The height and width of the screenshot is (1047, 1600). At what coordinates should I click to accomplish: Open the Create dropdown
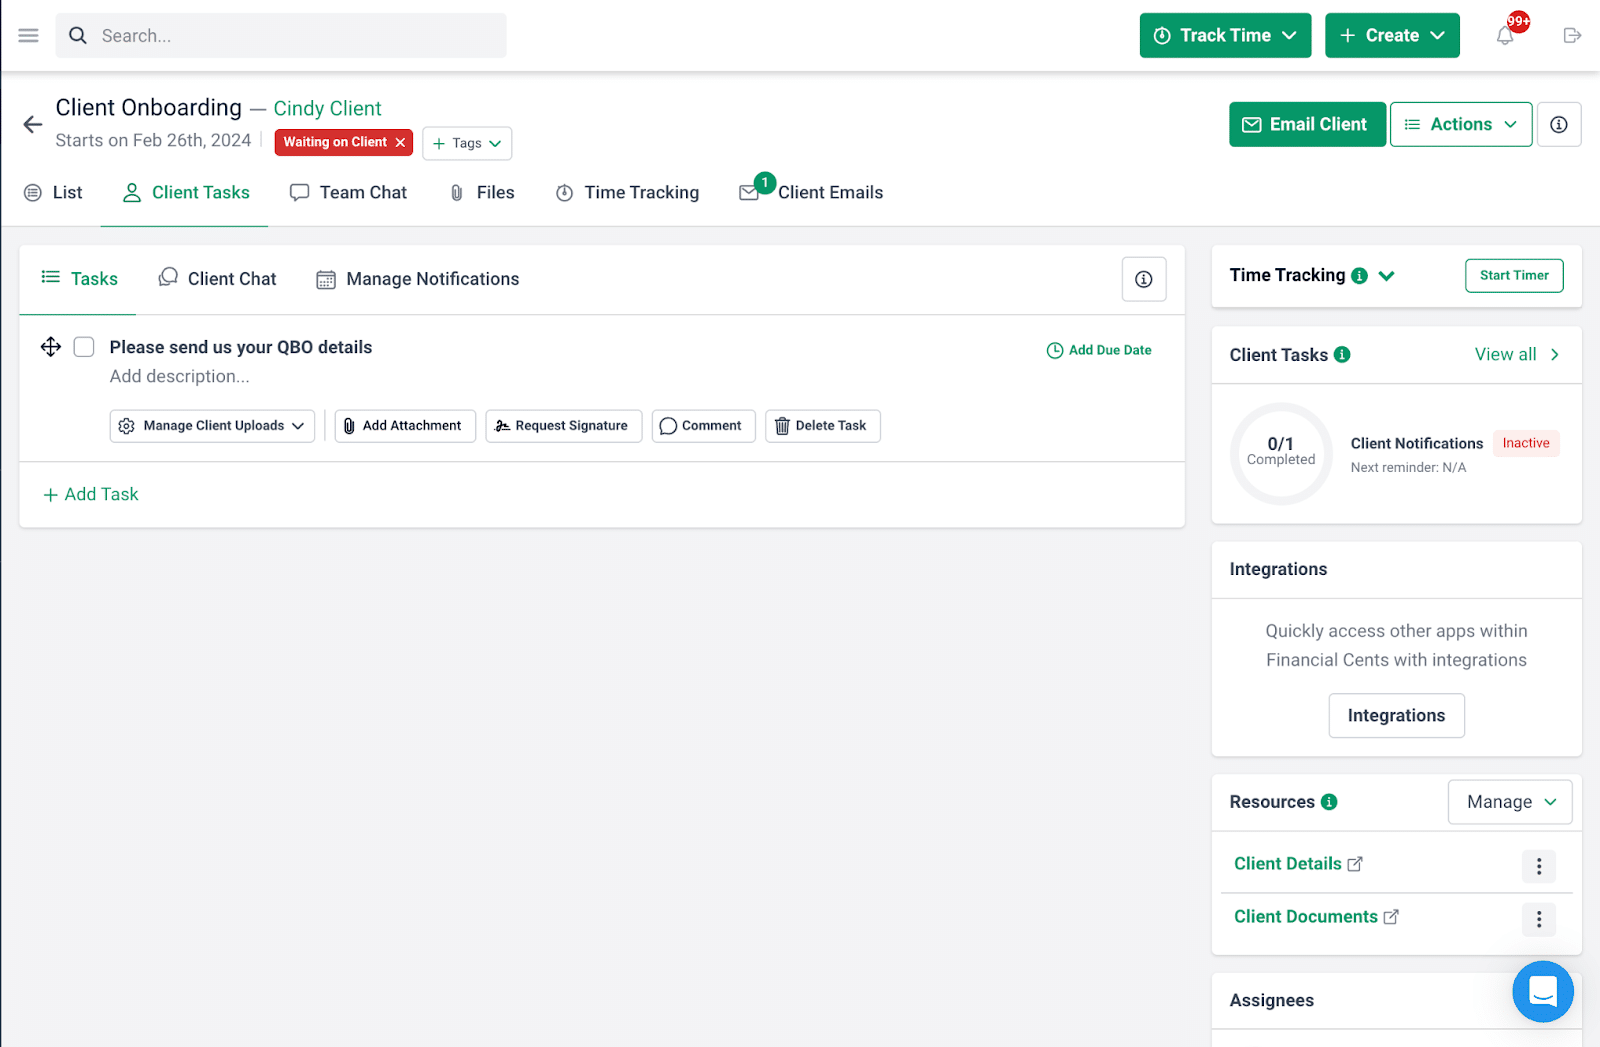point(1392,36)
